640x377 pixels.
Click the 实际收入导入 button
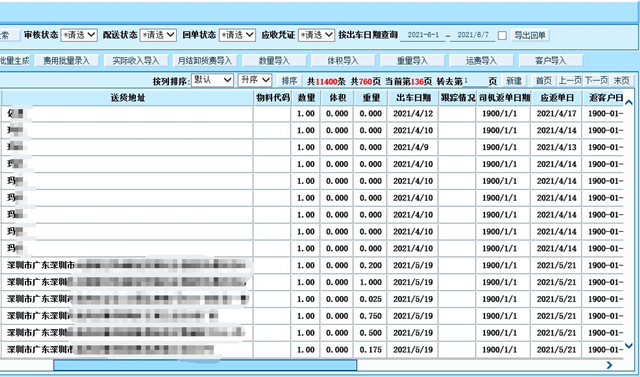[136, 61]
